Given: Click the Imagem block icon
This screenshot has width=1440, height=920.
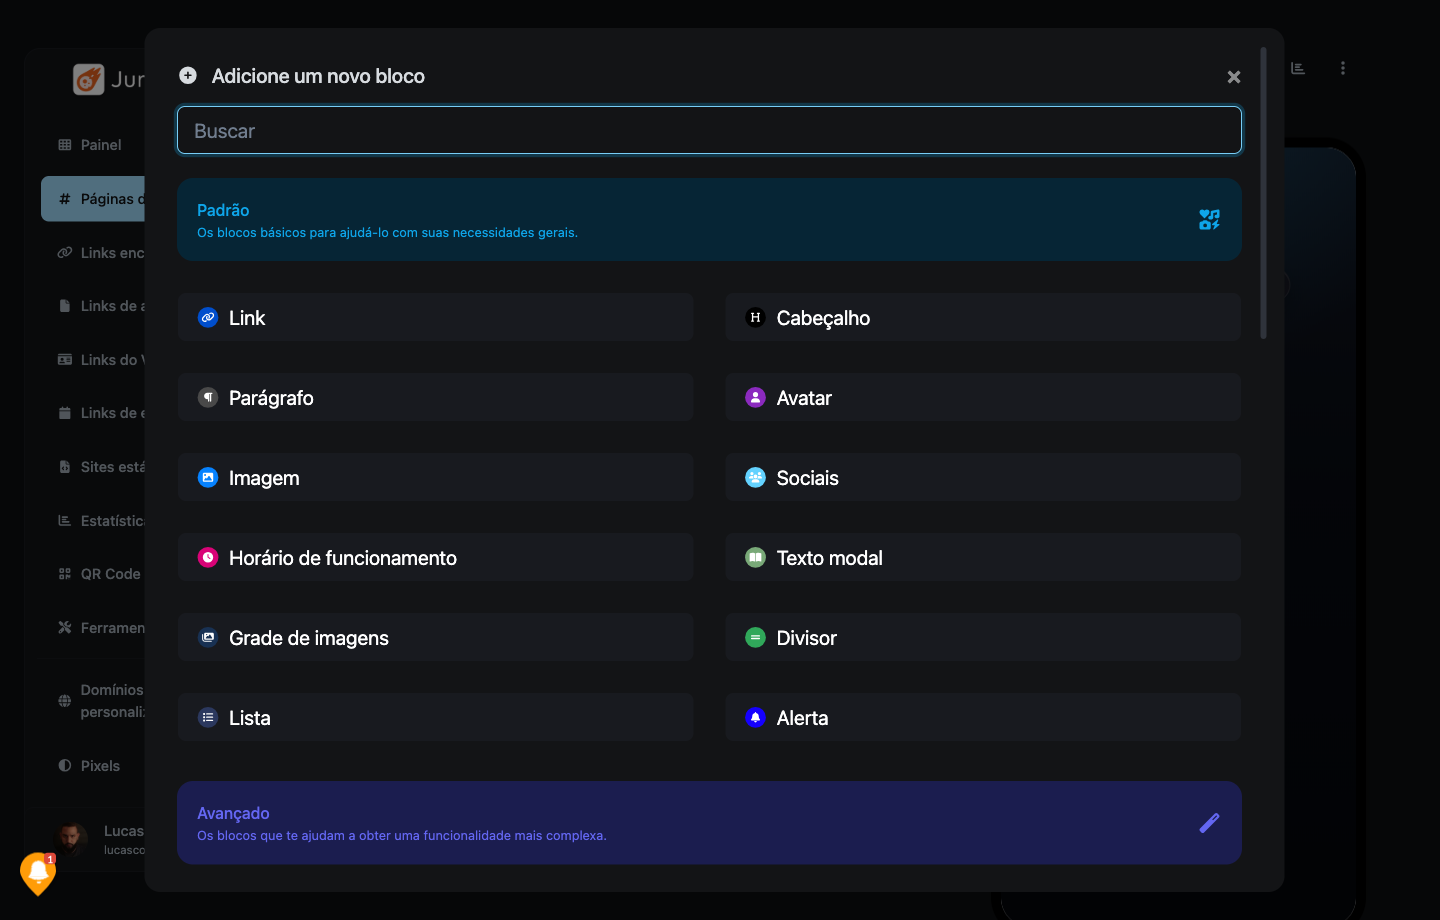Looking at the screenshot, I should (x=208, y=478).
